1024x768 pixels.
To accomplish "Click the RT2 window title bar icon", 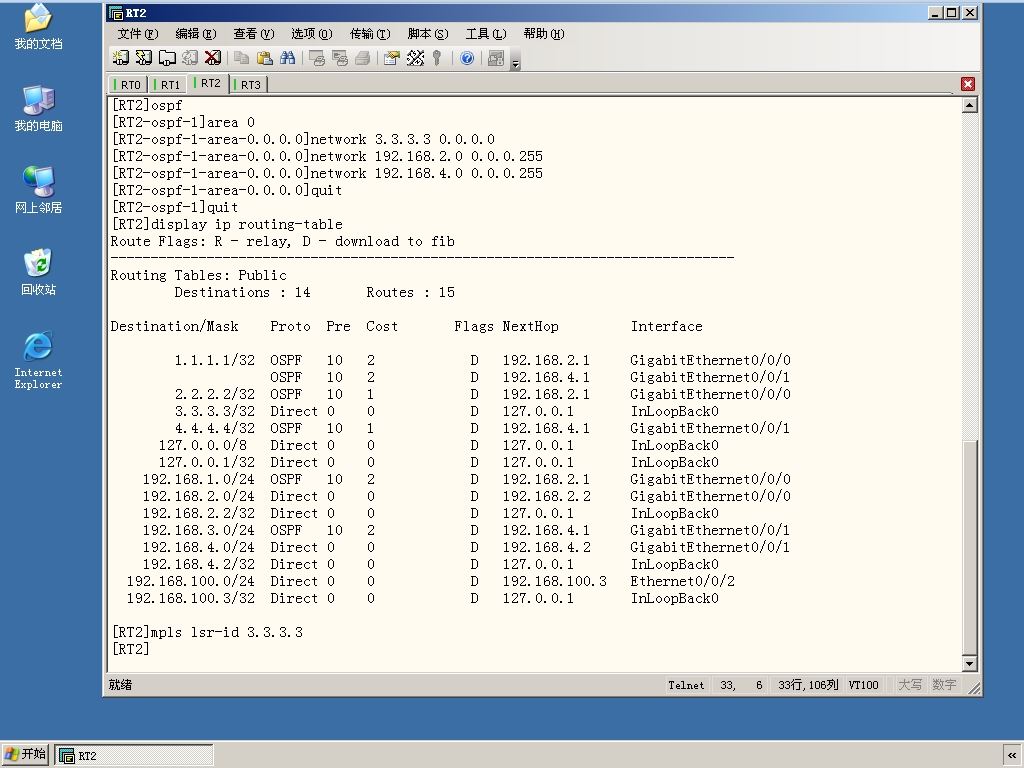I will point(116,12).
